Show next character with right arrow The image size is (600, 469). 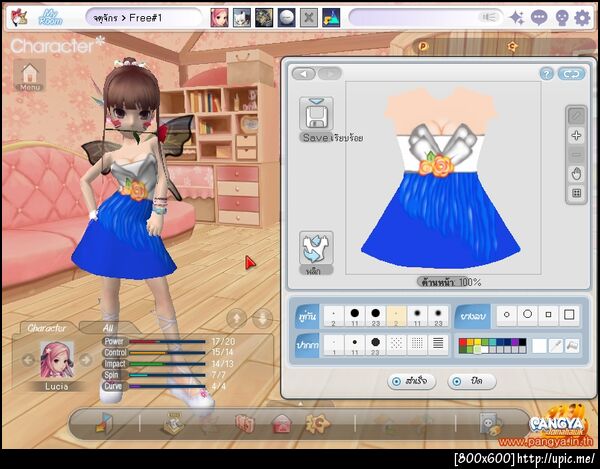[x=86, y=360]
